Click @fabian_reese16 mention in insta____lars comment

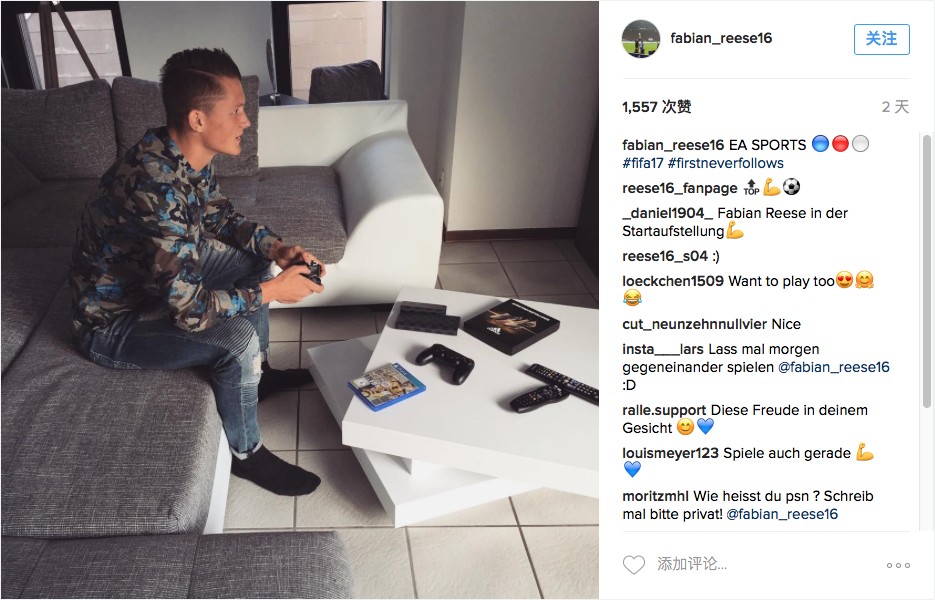point(834,367)
